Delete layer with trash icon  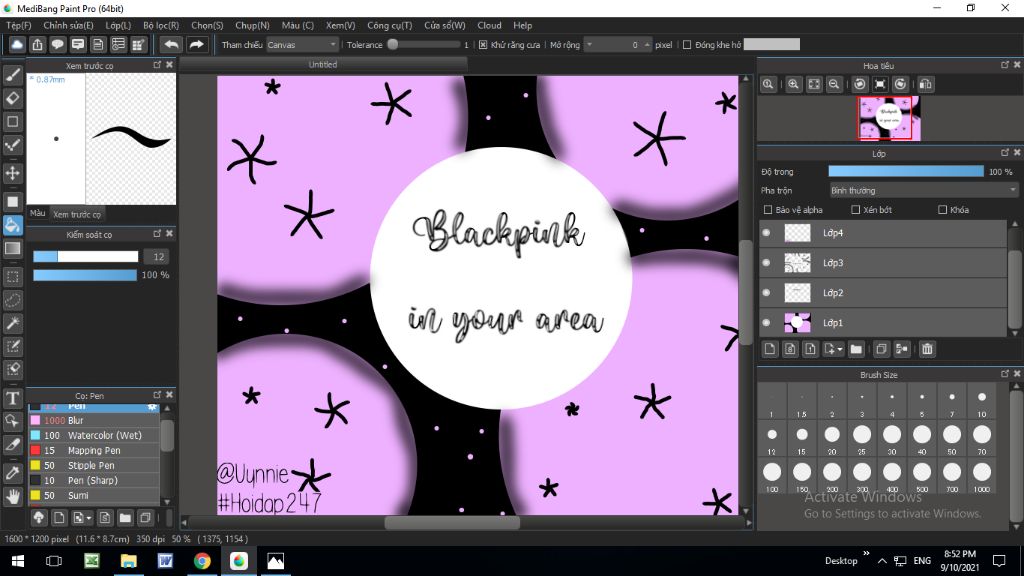[927, 349]
